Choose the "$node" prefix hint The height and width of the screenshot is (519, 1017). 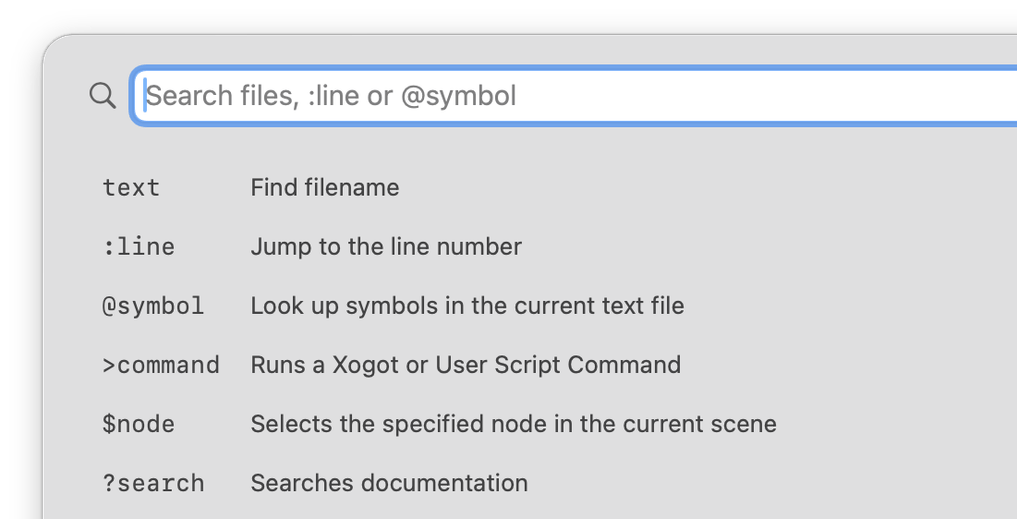pos(138,424)
